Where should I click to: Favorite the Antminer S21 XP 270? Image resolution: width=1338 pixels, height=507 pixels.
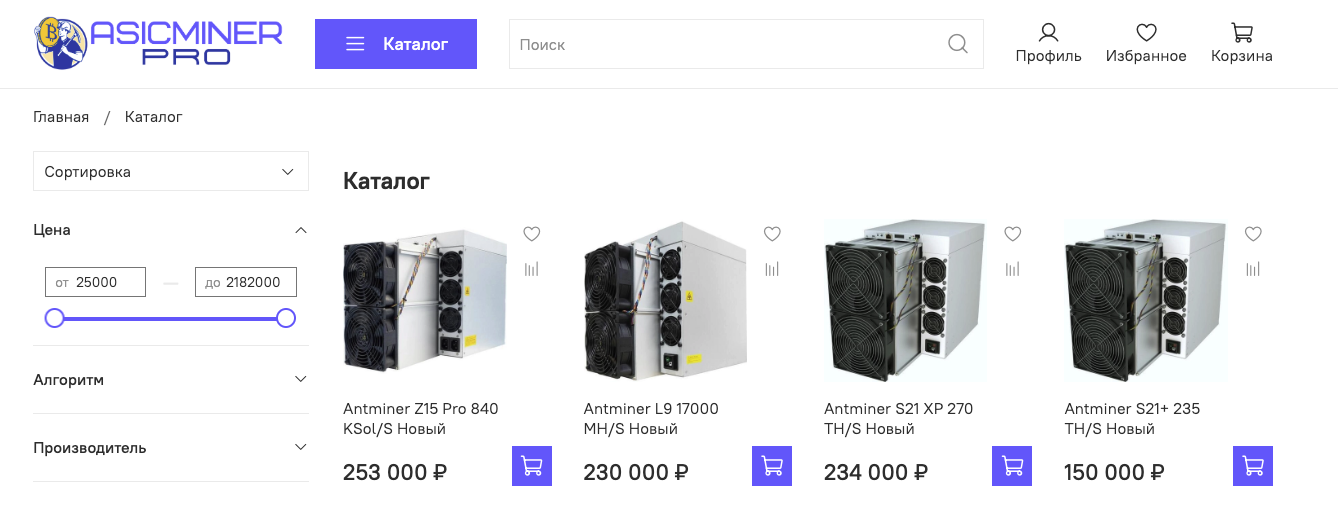click(x=1013, y=234)
